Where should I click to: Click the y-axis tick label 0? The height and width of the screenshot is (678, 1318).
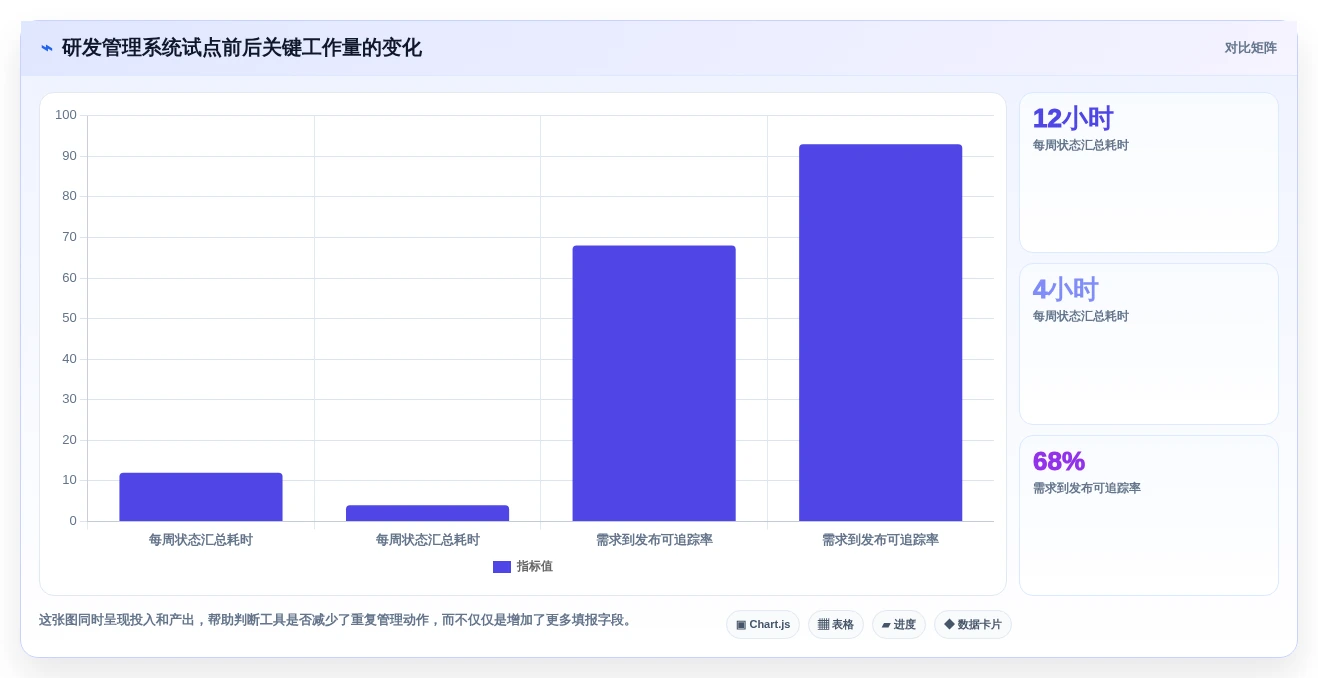coord(73,521)
